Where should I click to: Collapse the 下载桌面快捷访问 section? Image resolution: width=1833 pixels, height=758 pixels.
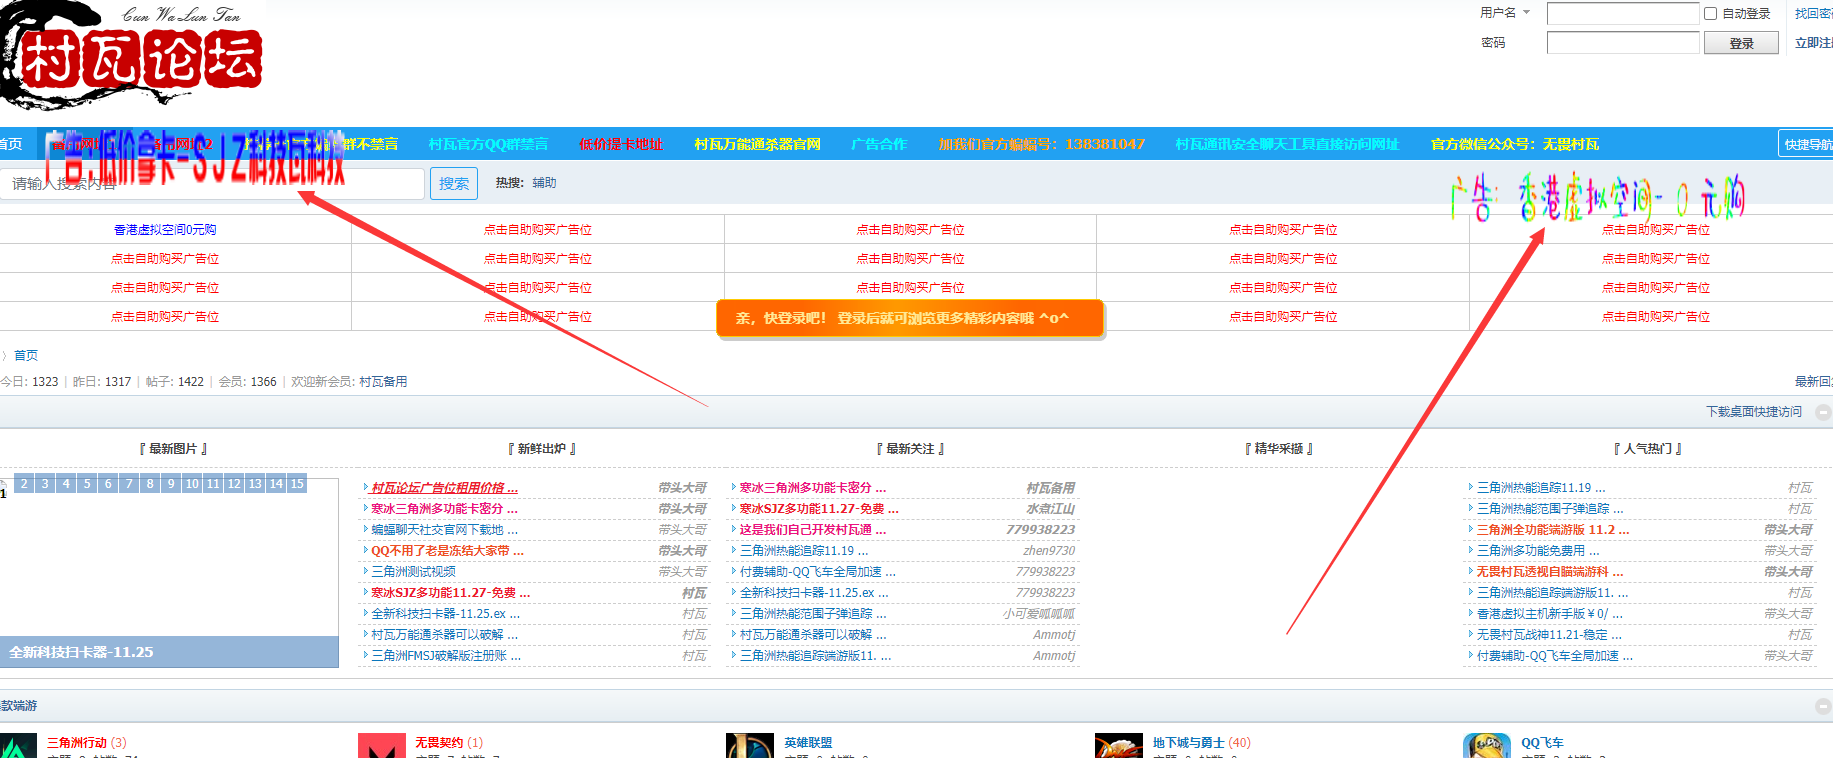click(1823, 412)
